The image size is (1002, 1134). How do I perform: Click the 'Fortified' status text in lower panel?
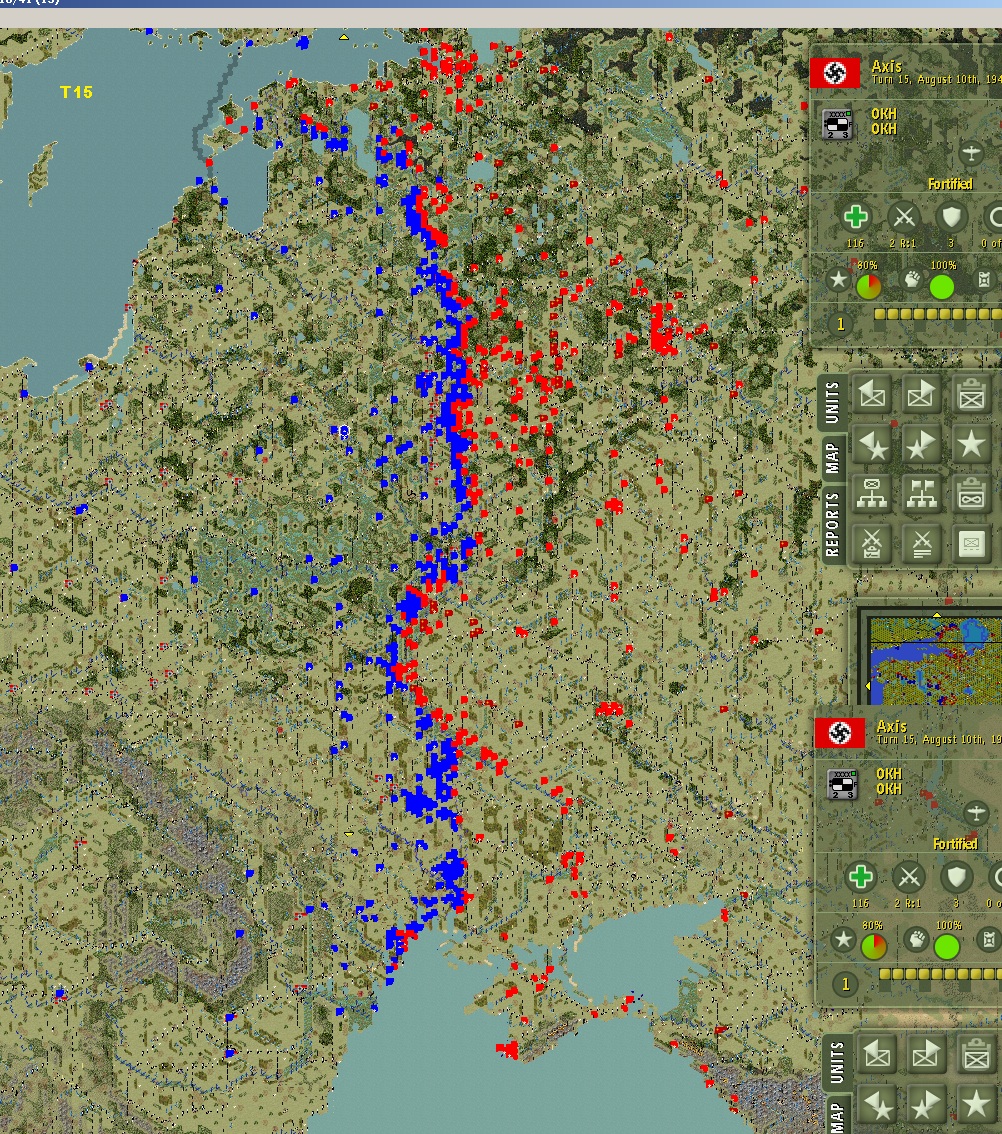955,844
